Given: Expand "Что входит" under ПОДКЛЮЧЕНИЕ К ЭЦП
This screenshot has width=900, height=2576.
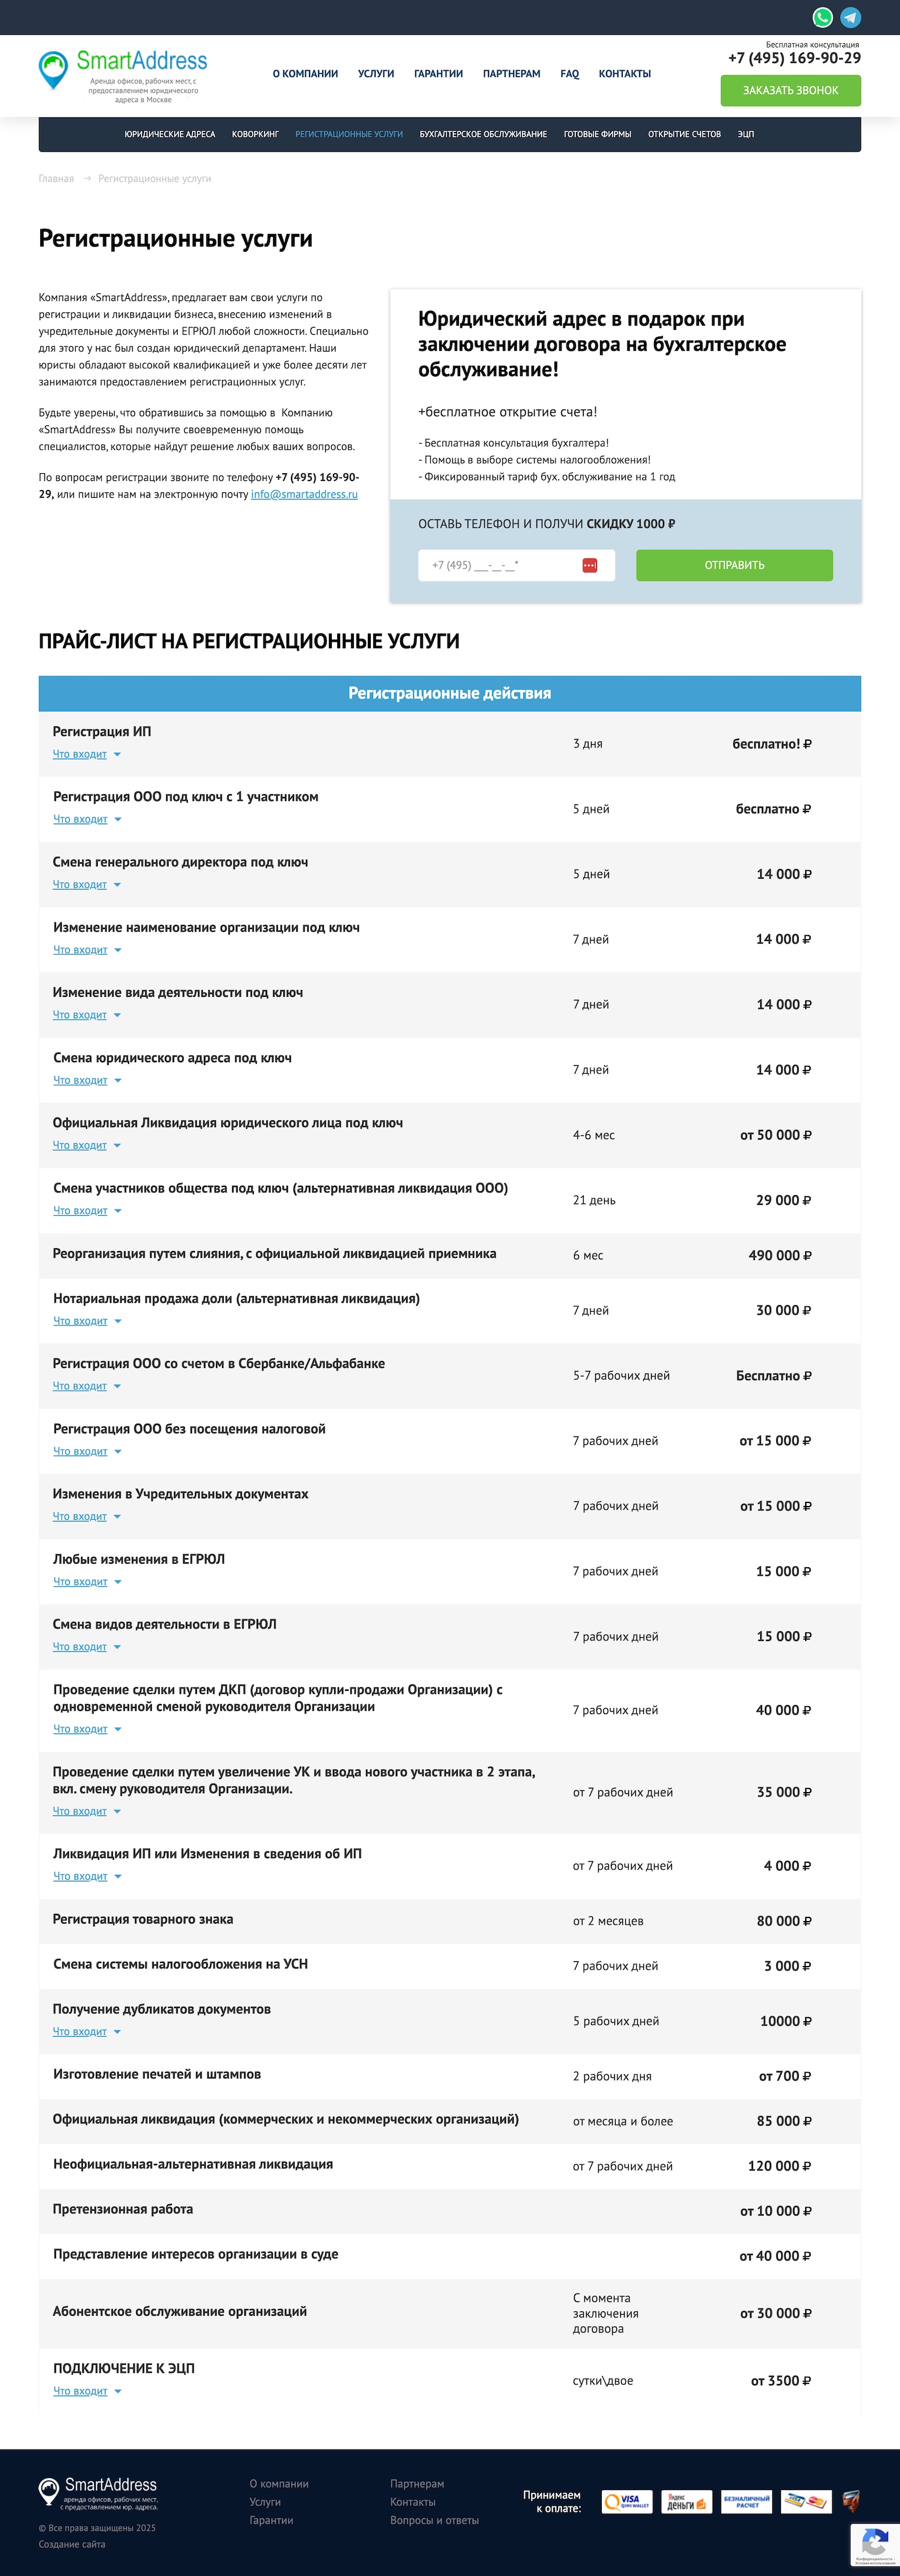Looking at the screenshot, I should [x=80, y=2391].
